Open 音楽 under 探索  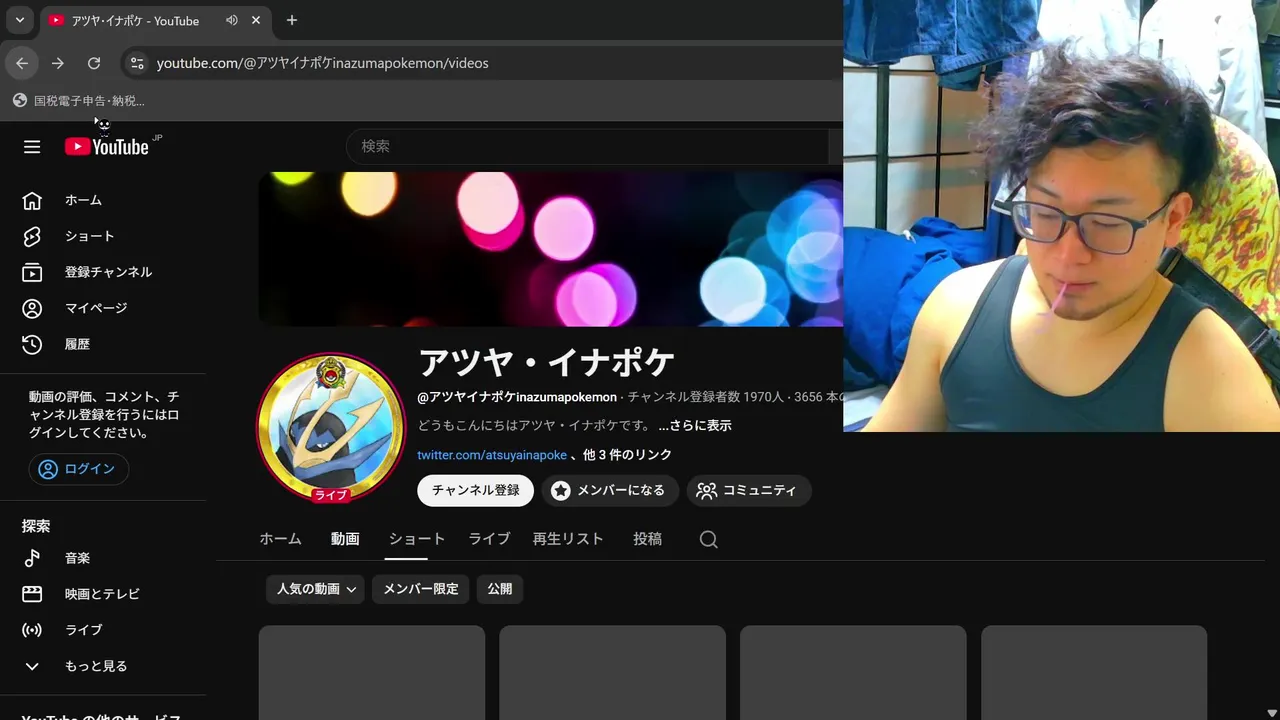tap(103, 558)
